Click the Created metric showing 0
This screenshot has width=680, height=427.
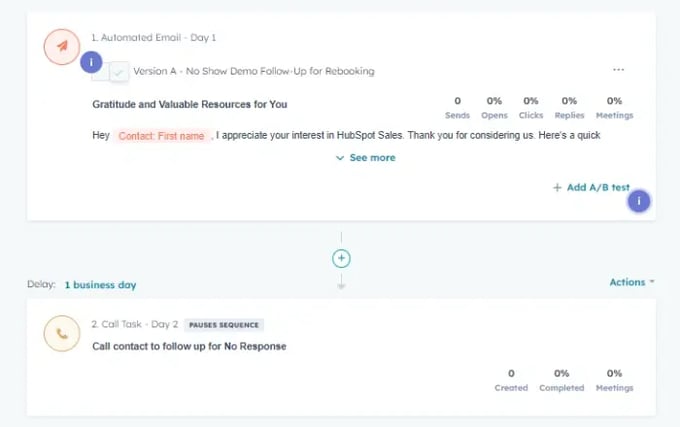click(511, 380)
